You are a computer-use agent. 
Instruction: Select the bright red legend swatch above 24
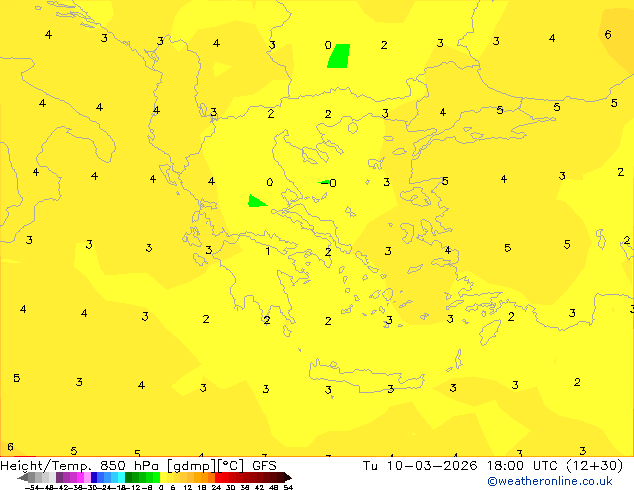click(x=218, y=478)
